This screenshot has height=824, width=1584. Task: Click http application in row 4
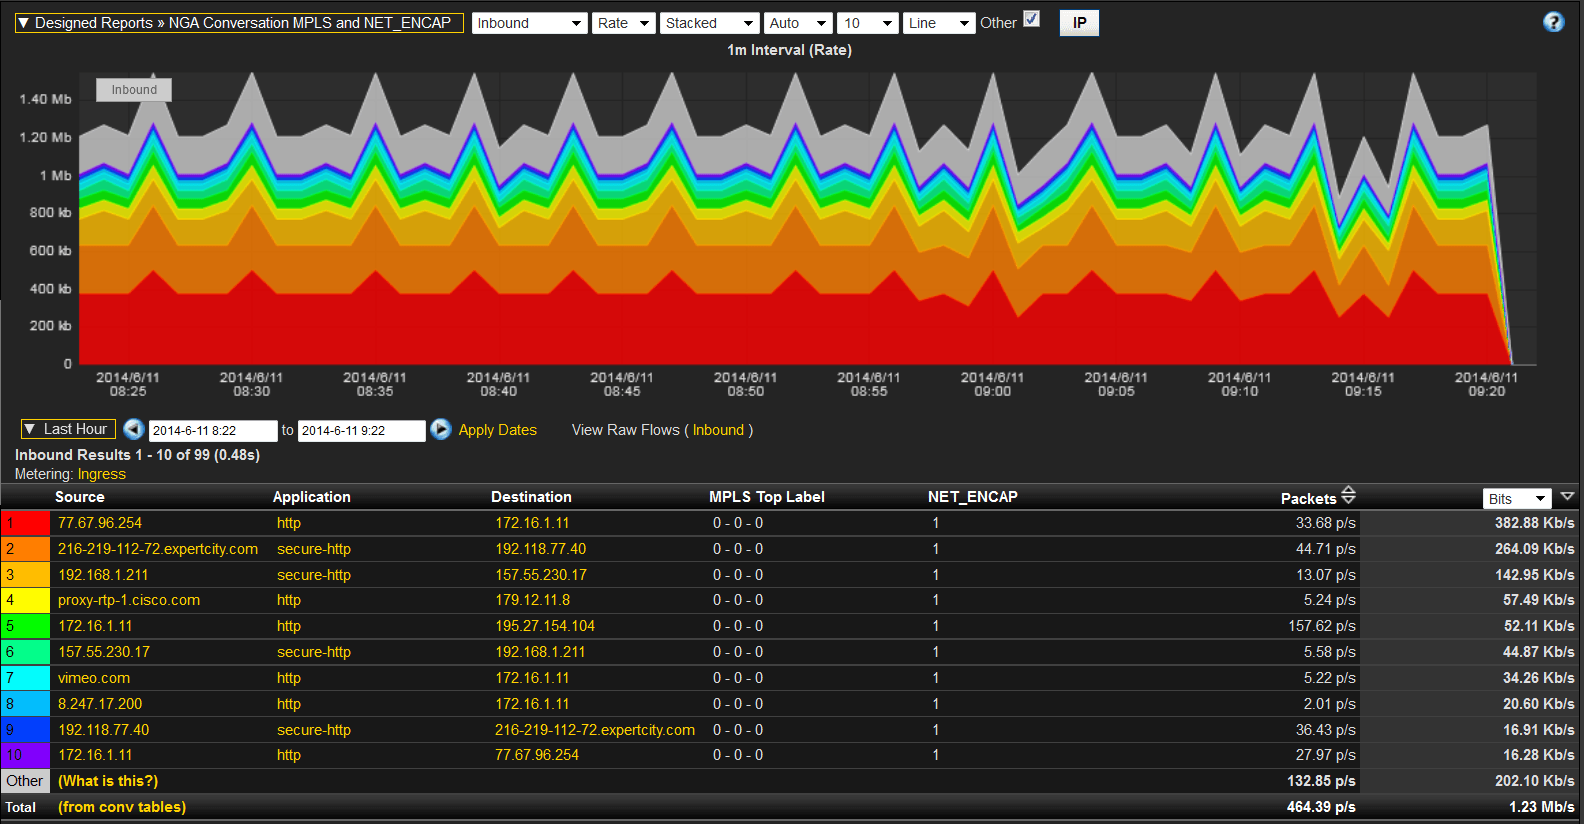(289, 600)
